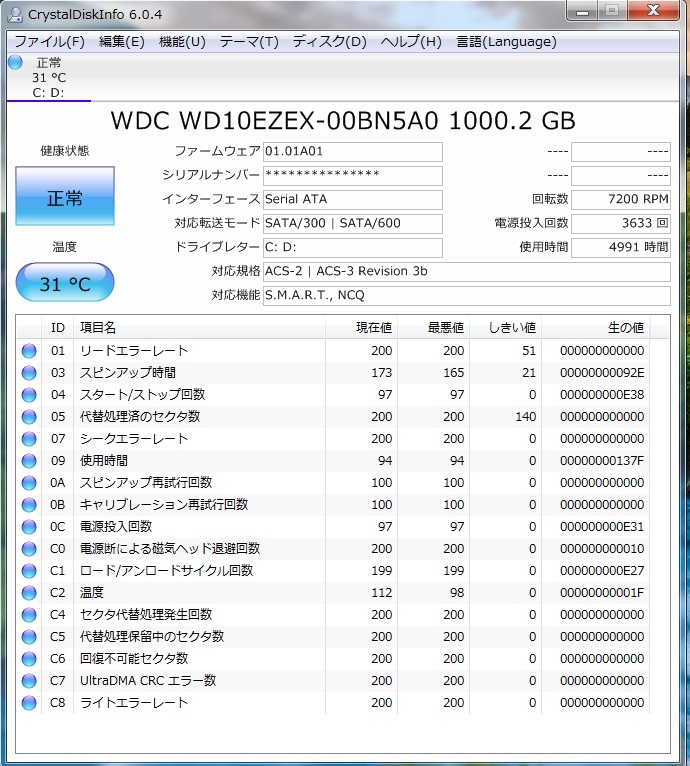Click status orb of UltraDMA CRC エラー数 row

pos(29,681)
